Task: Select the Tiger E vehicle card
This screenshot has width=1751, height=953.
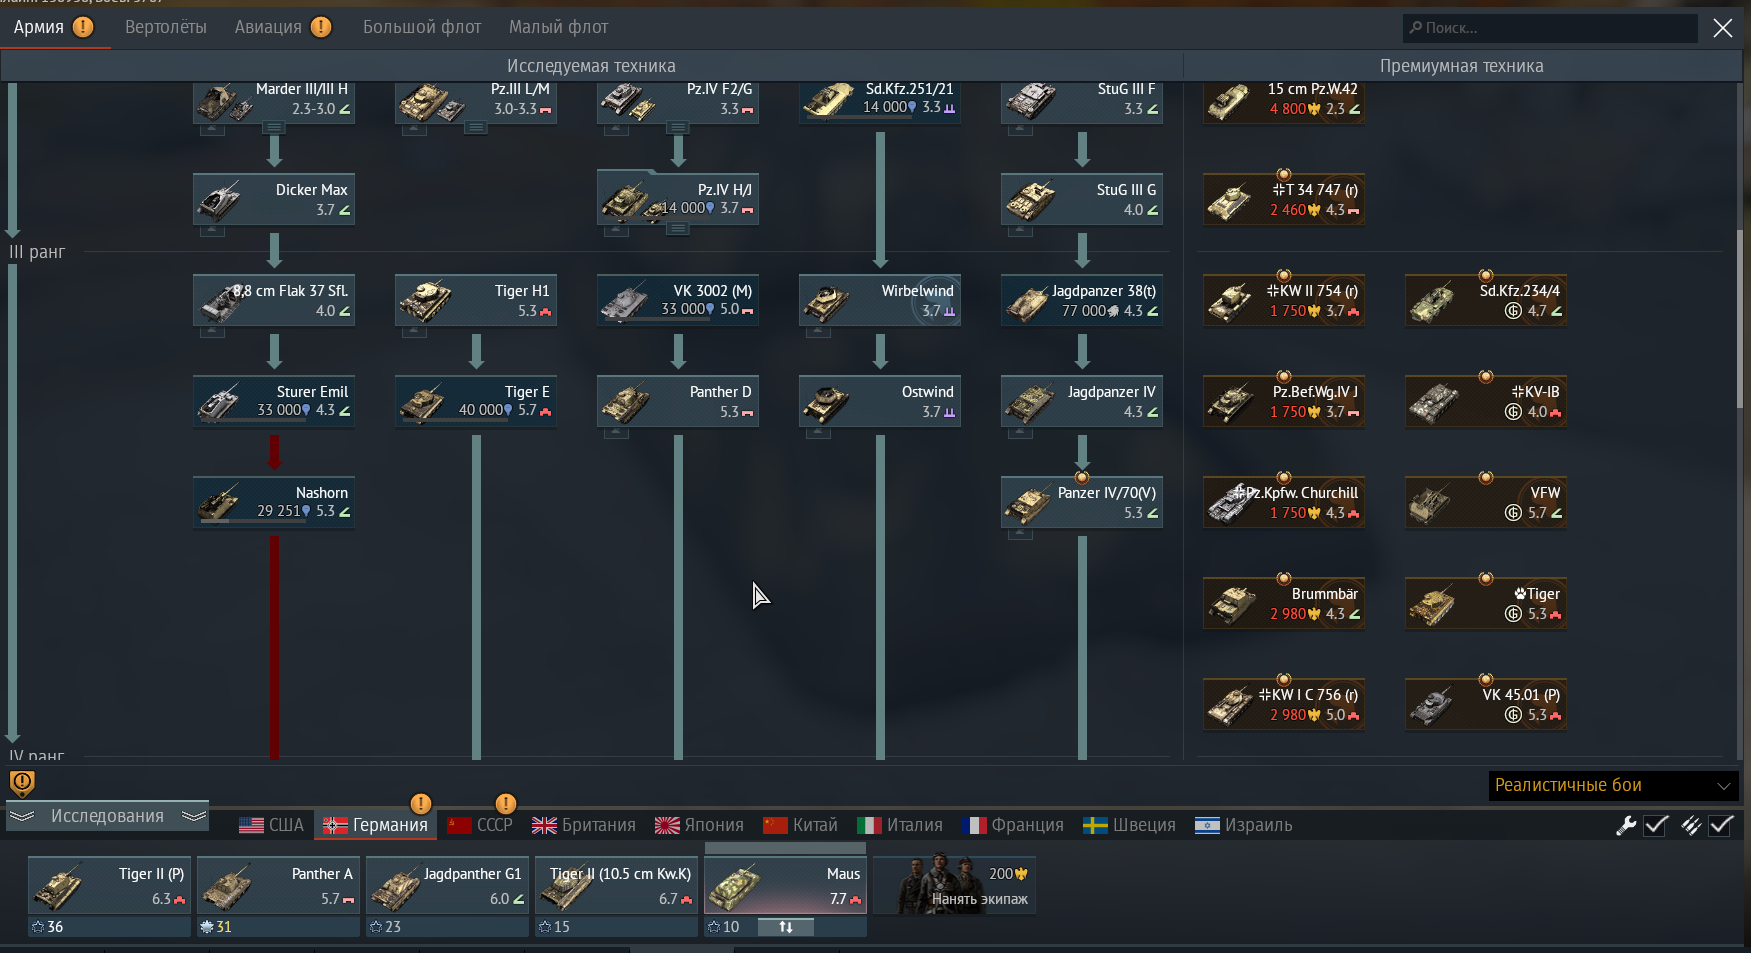Action: coord(476,401)
